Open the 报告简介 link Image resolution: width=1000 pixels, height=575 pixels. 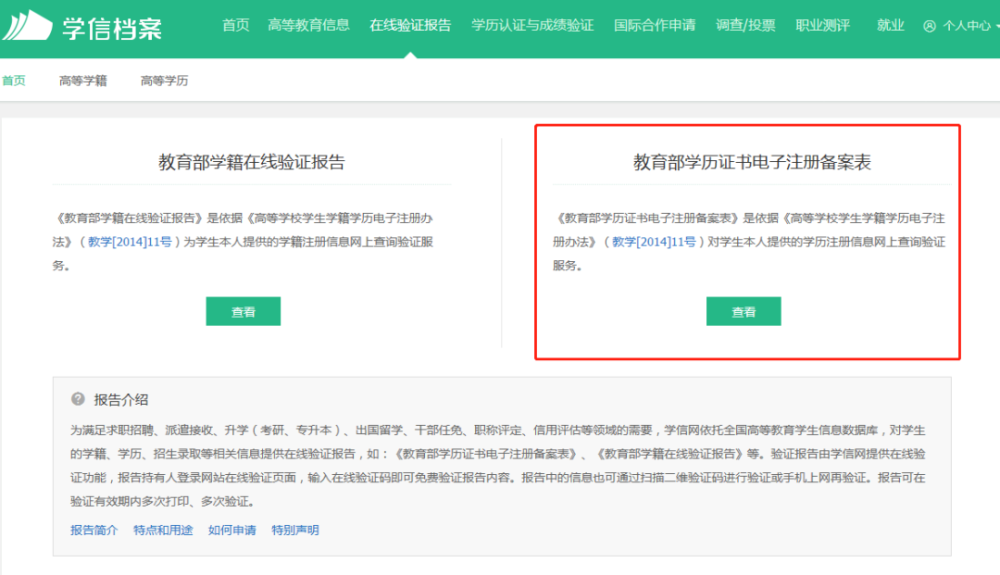(x=94, y=530)
